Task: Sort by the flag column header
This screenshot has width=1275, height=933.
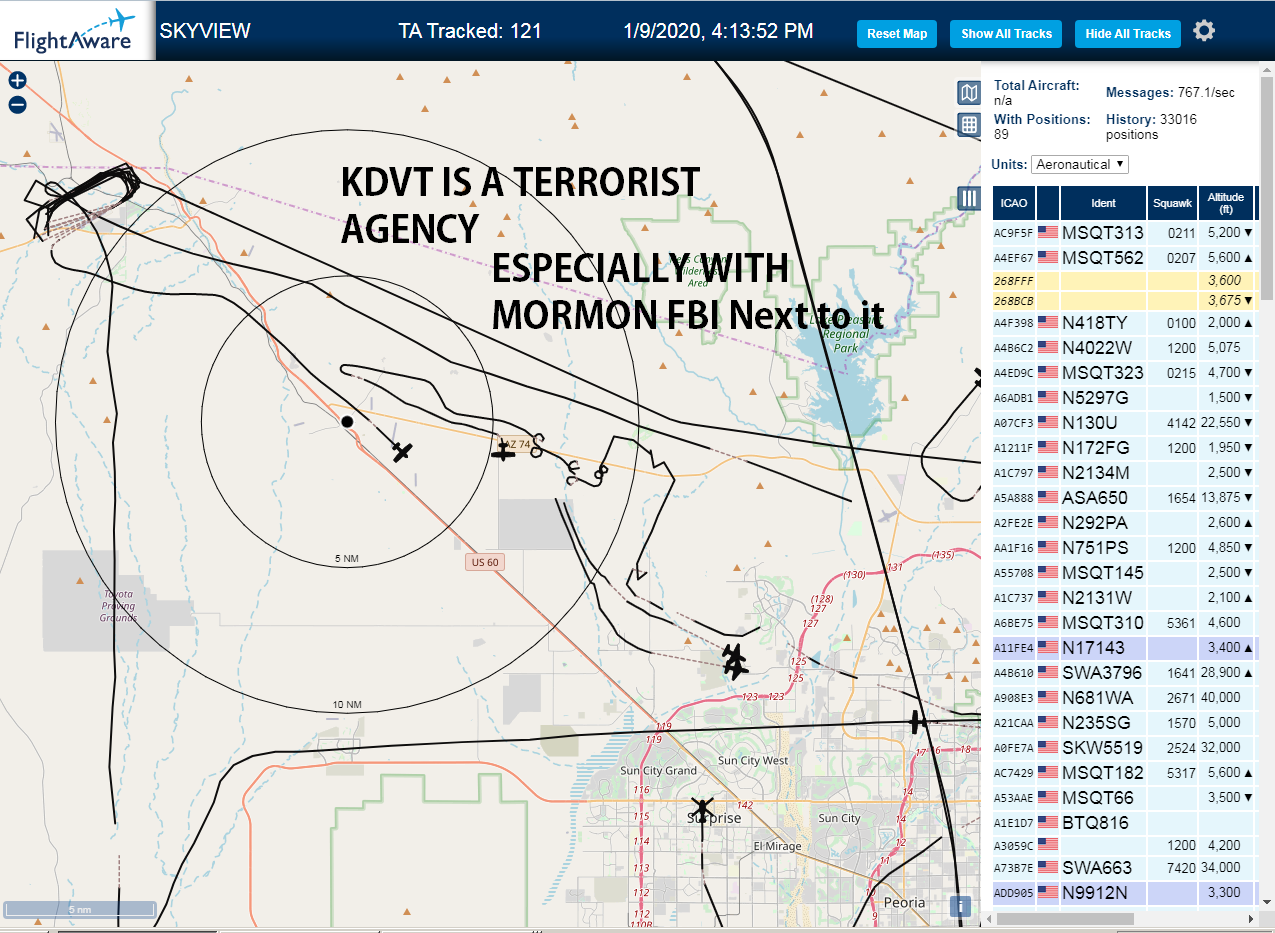Action: (x=1048, y=203)
